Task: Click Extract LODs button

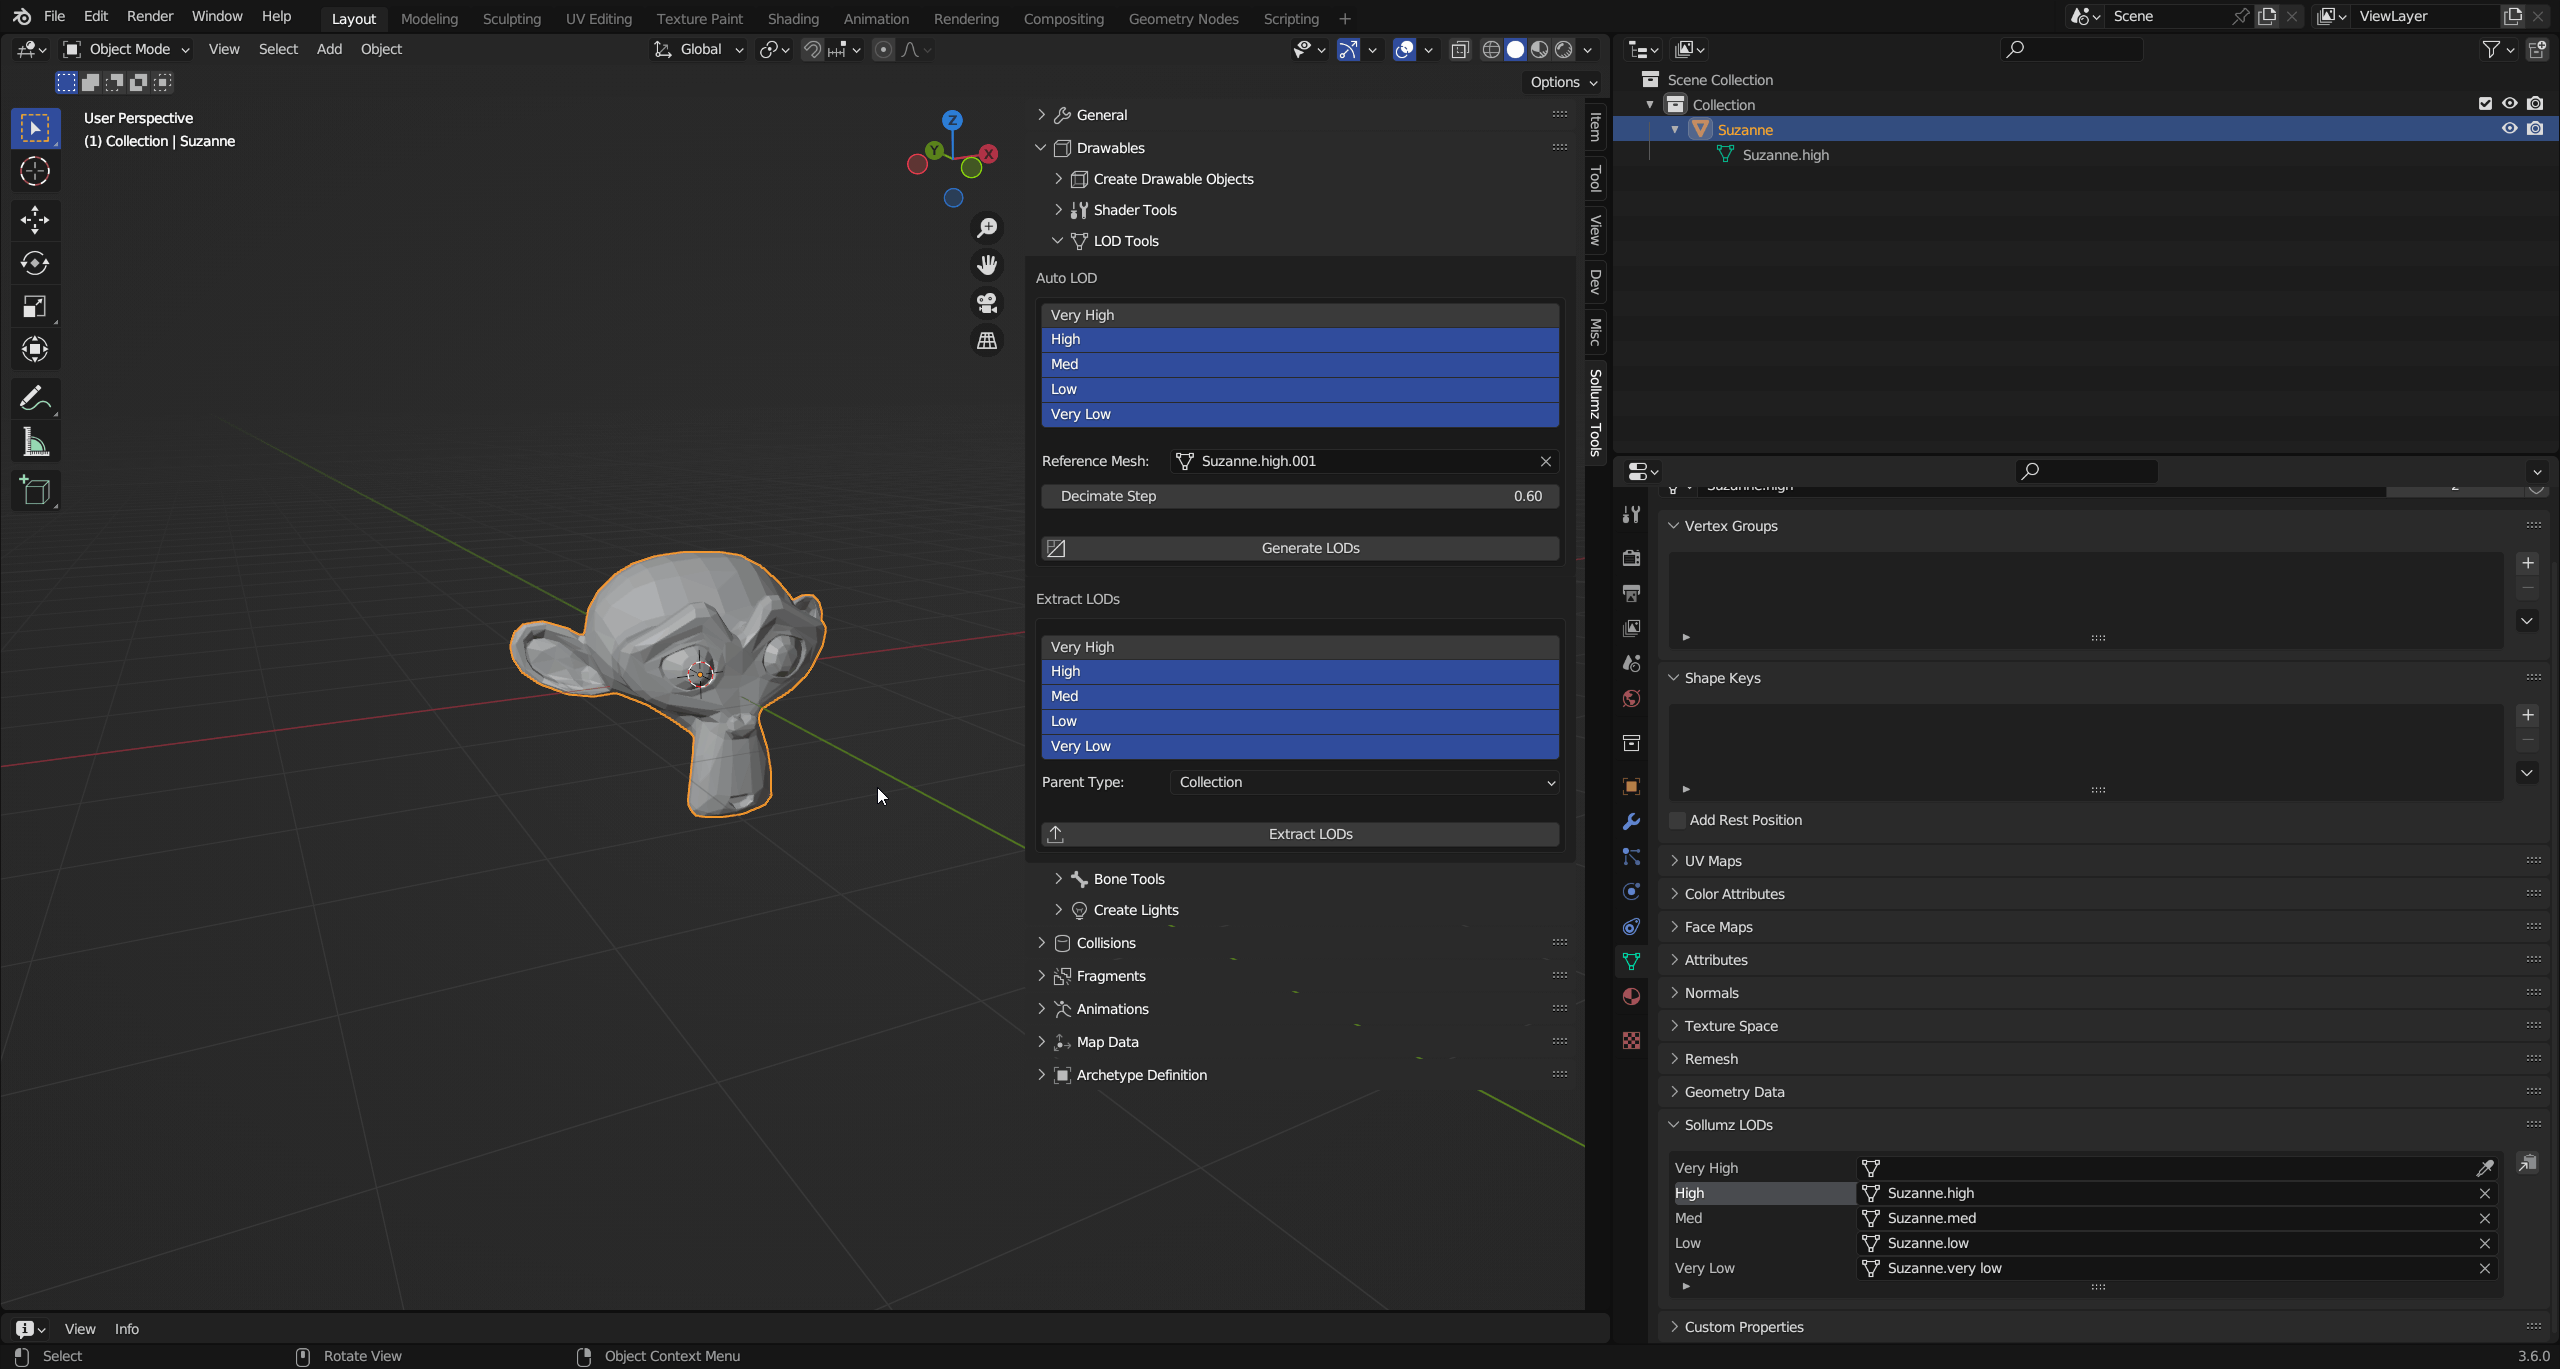Action: coord(1300,834)
